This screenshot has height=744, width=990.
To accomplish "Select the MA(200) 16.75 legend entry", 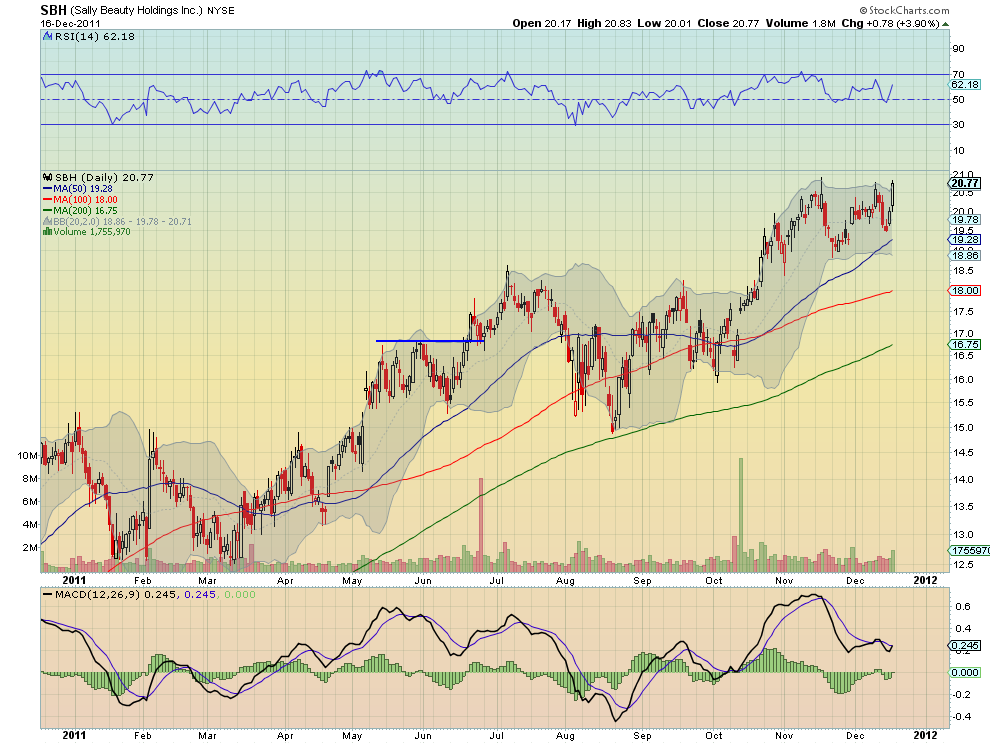I will tap(80, 210).
